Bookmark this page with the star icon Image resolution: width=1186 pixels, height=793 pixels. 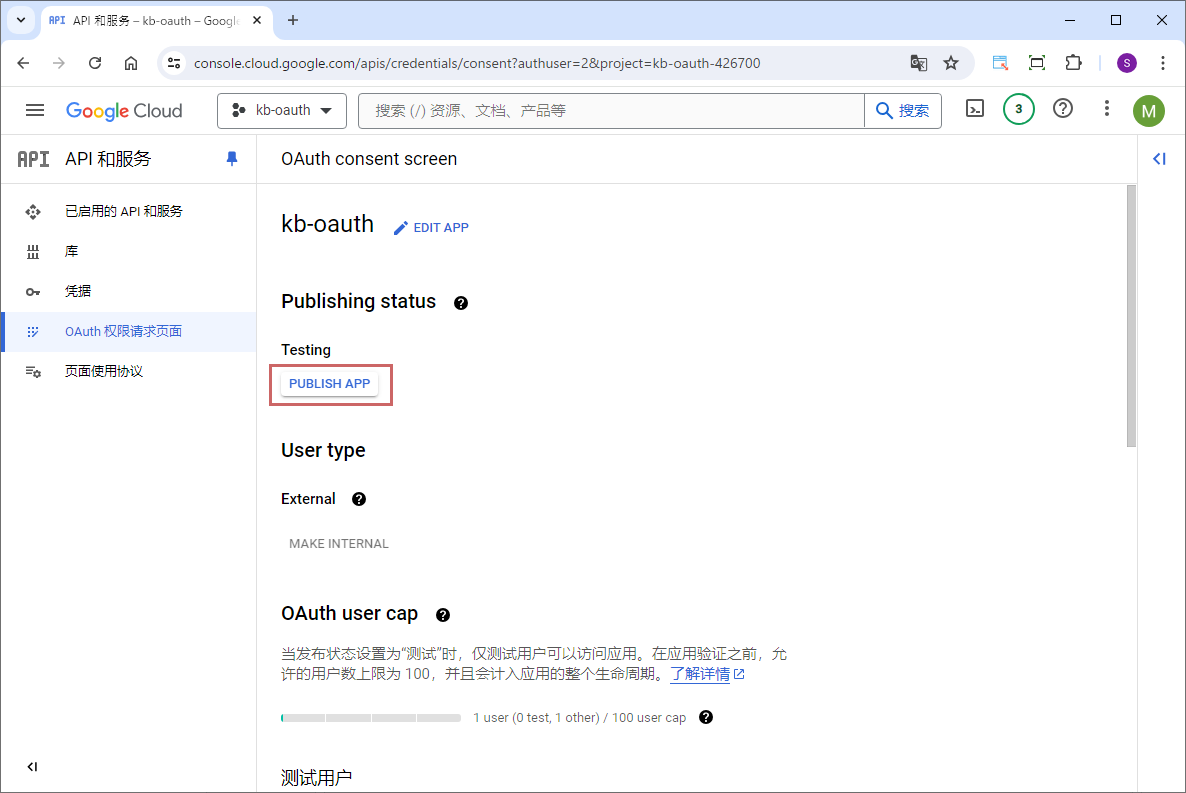(951, 63)
